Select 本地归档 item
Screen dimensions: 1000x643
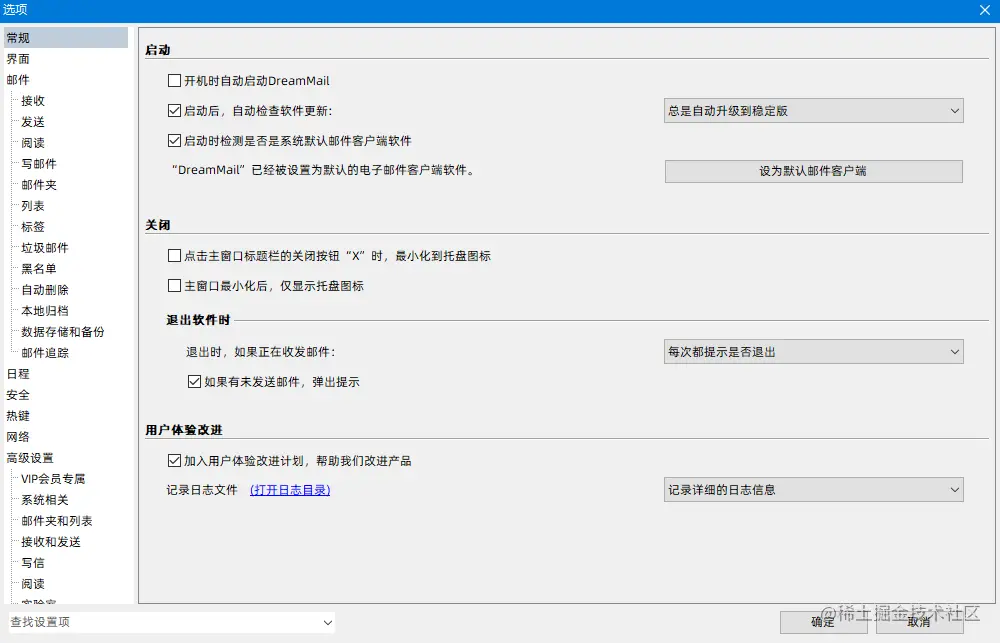tap(45, 311)
